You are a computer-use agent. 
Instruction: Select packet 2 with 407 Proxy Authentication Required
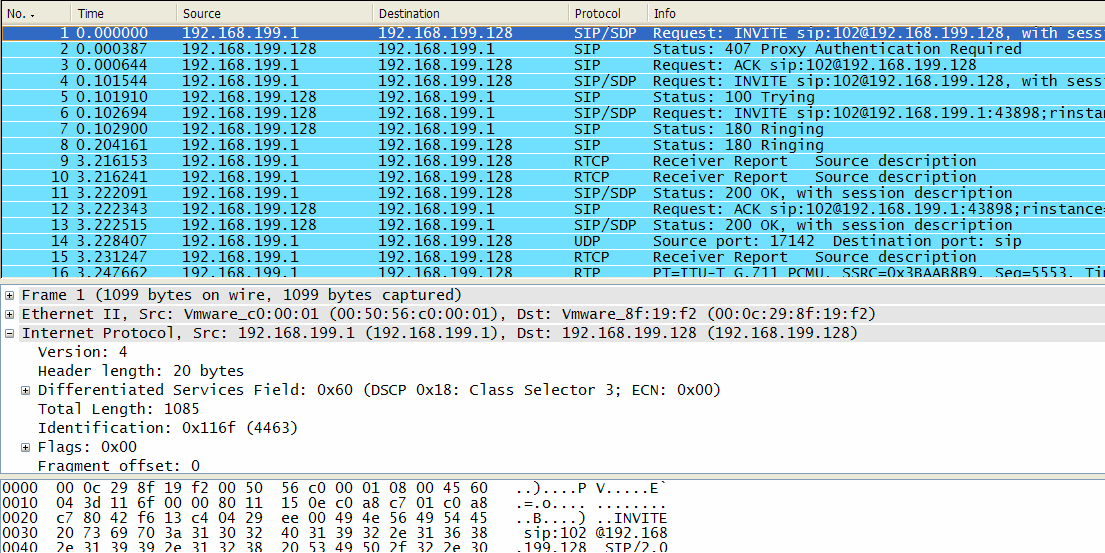[552, 49]
